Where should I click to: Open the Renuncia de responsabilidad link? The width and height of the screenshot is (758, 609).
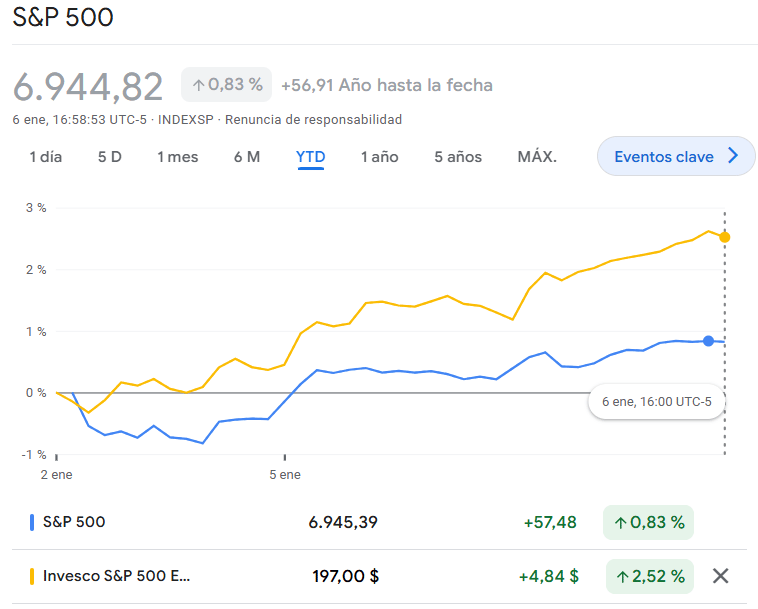(x=314, y=120)
